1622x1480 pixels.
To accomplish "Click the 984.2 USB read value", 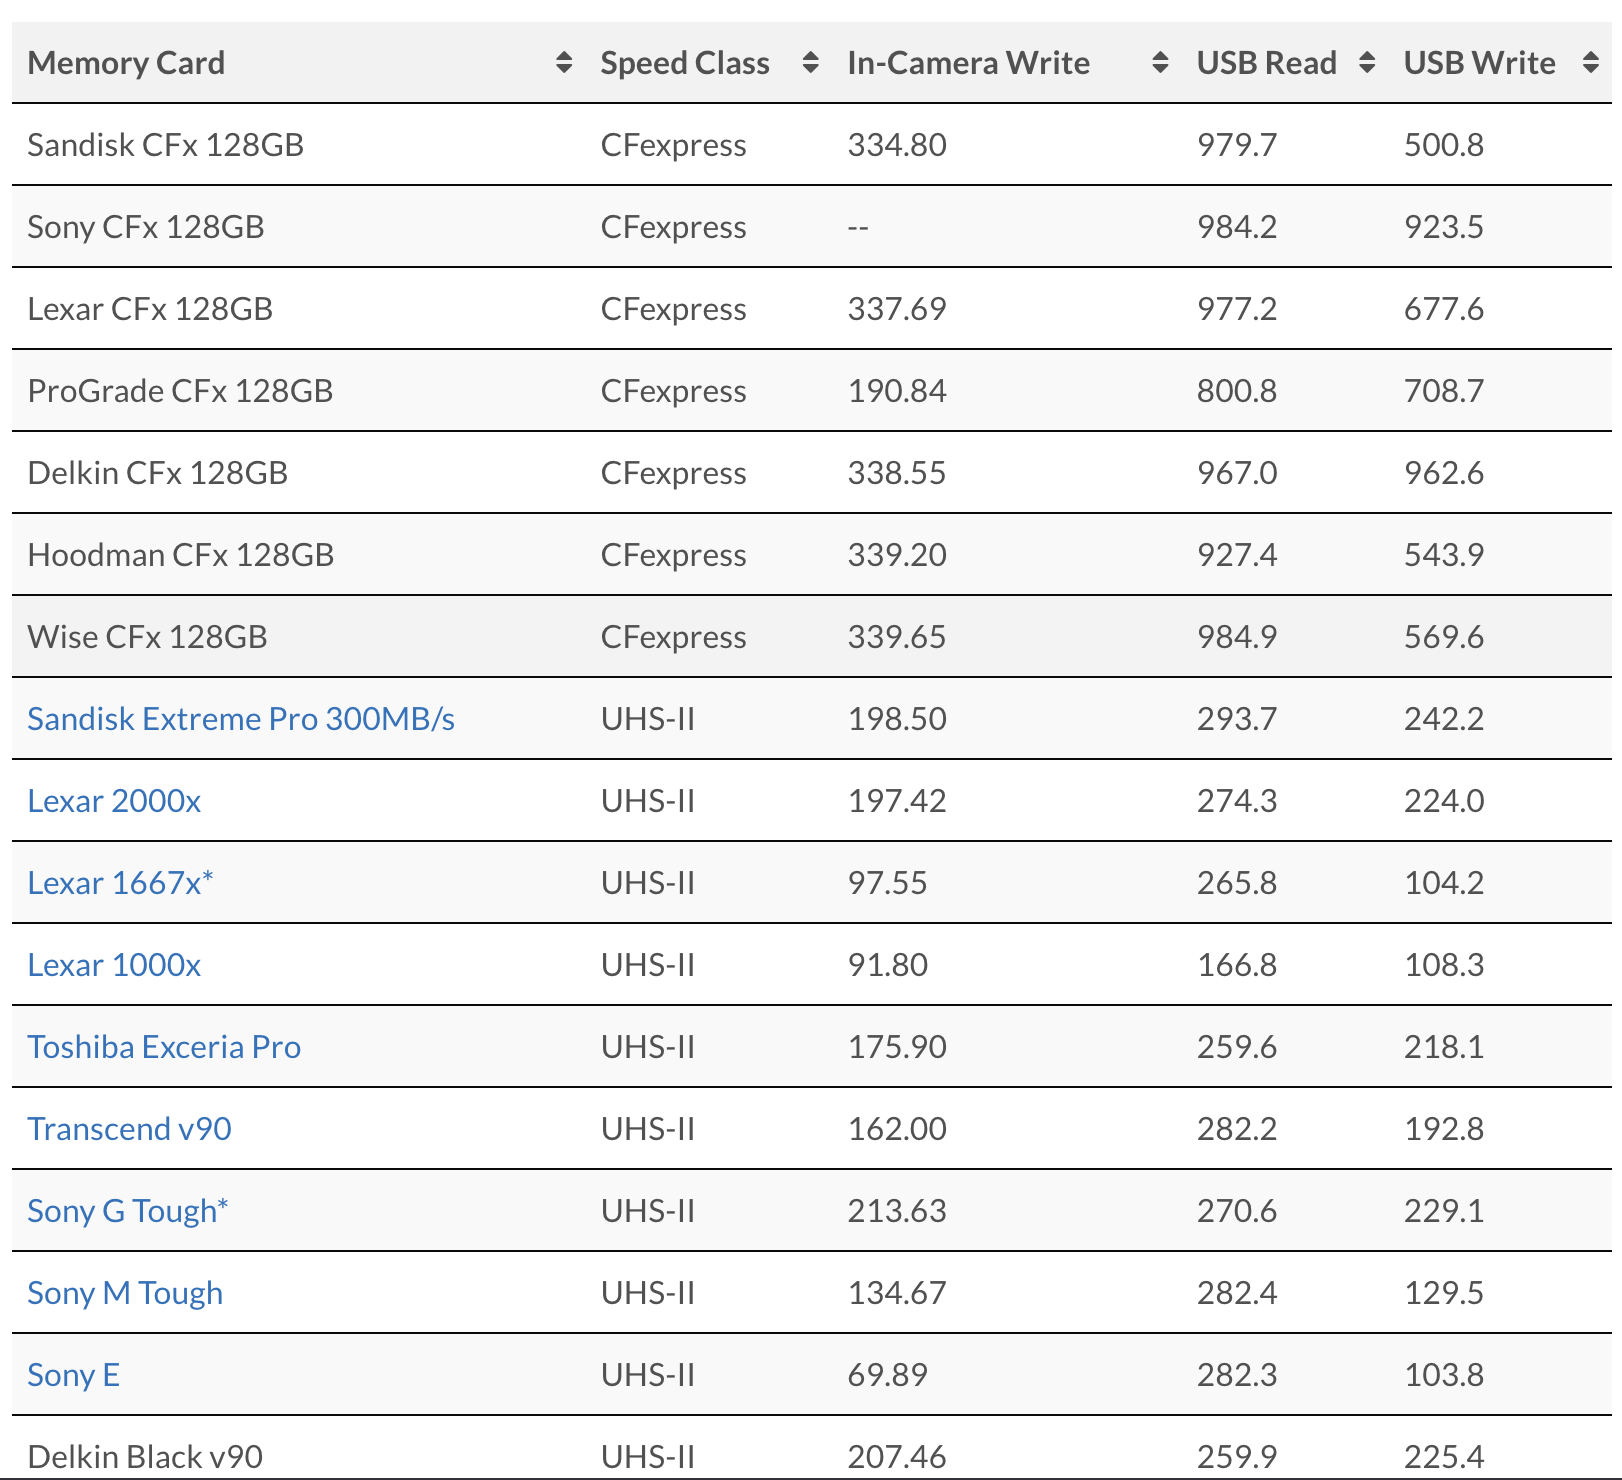I will [x=1237, y=227].
